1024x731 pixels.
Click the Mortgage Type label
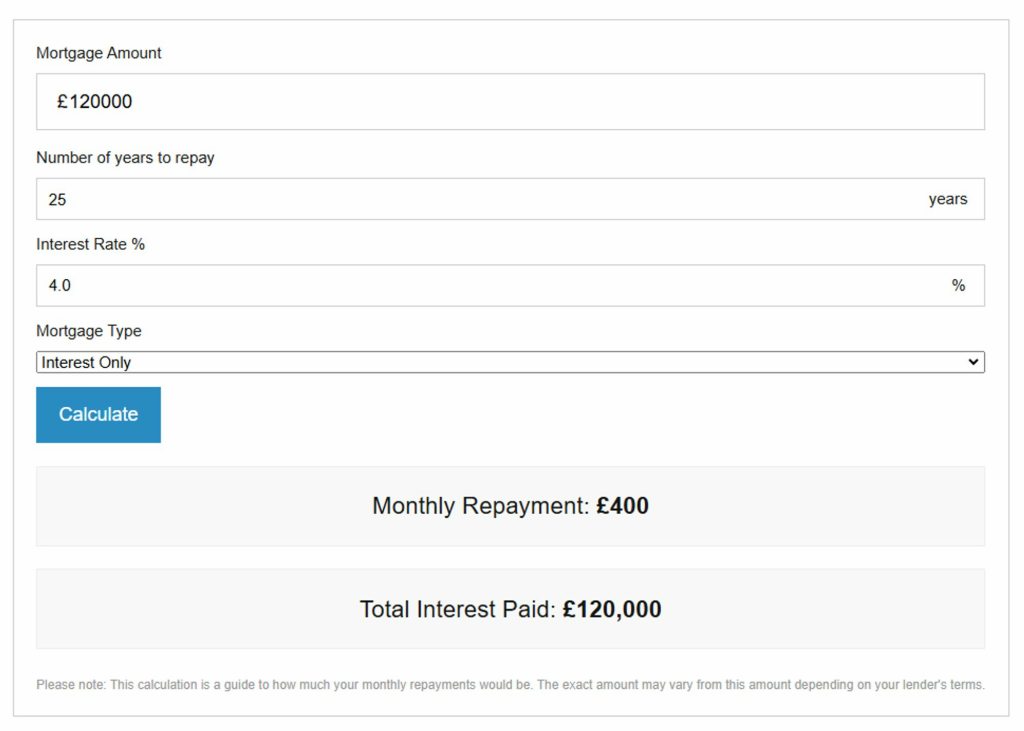coord(89,331)
